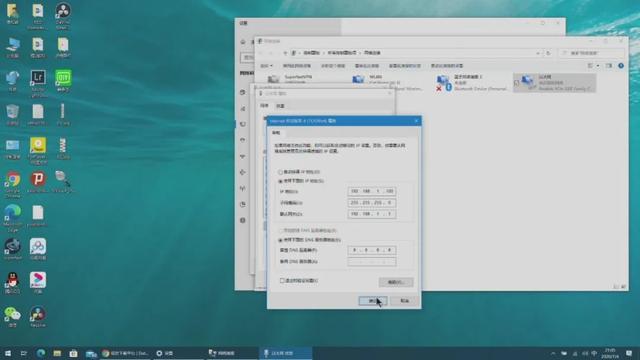640x360 pixels.
Task: Open Status page in Settings sidebar
Action: click(243, 93)
